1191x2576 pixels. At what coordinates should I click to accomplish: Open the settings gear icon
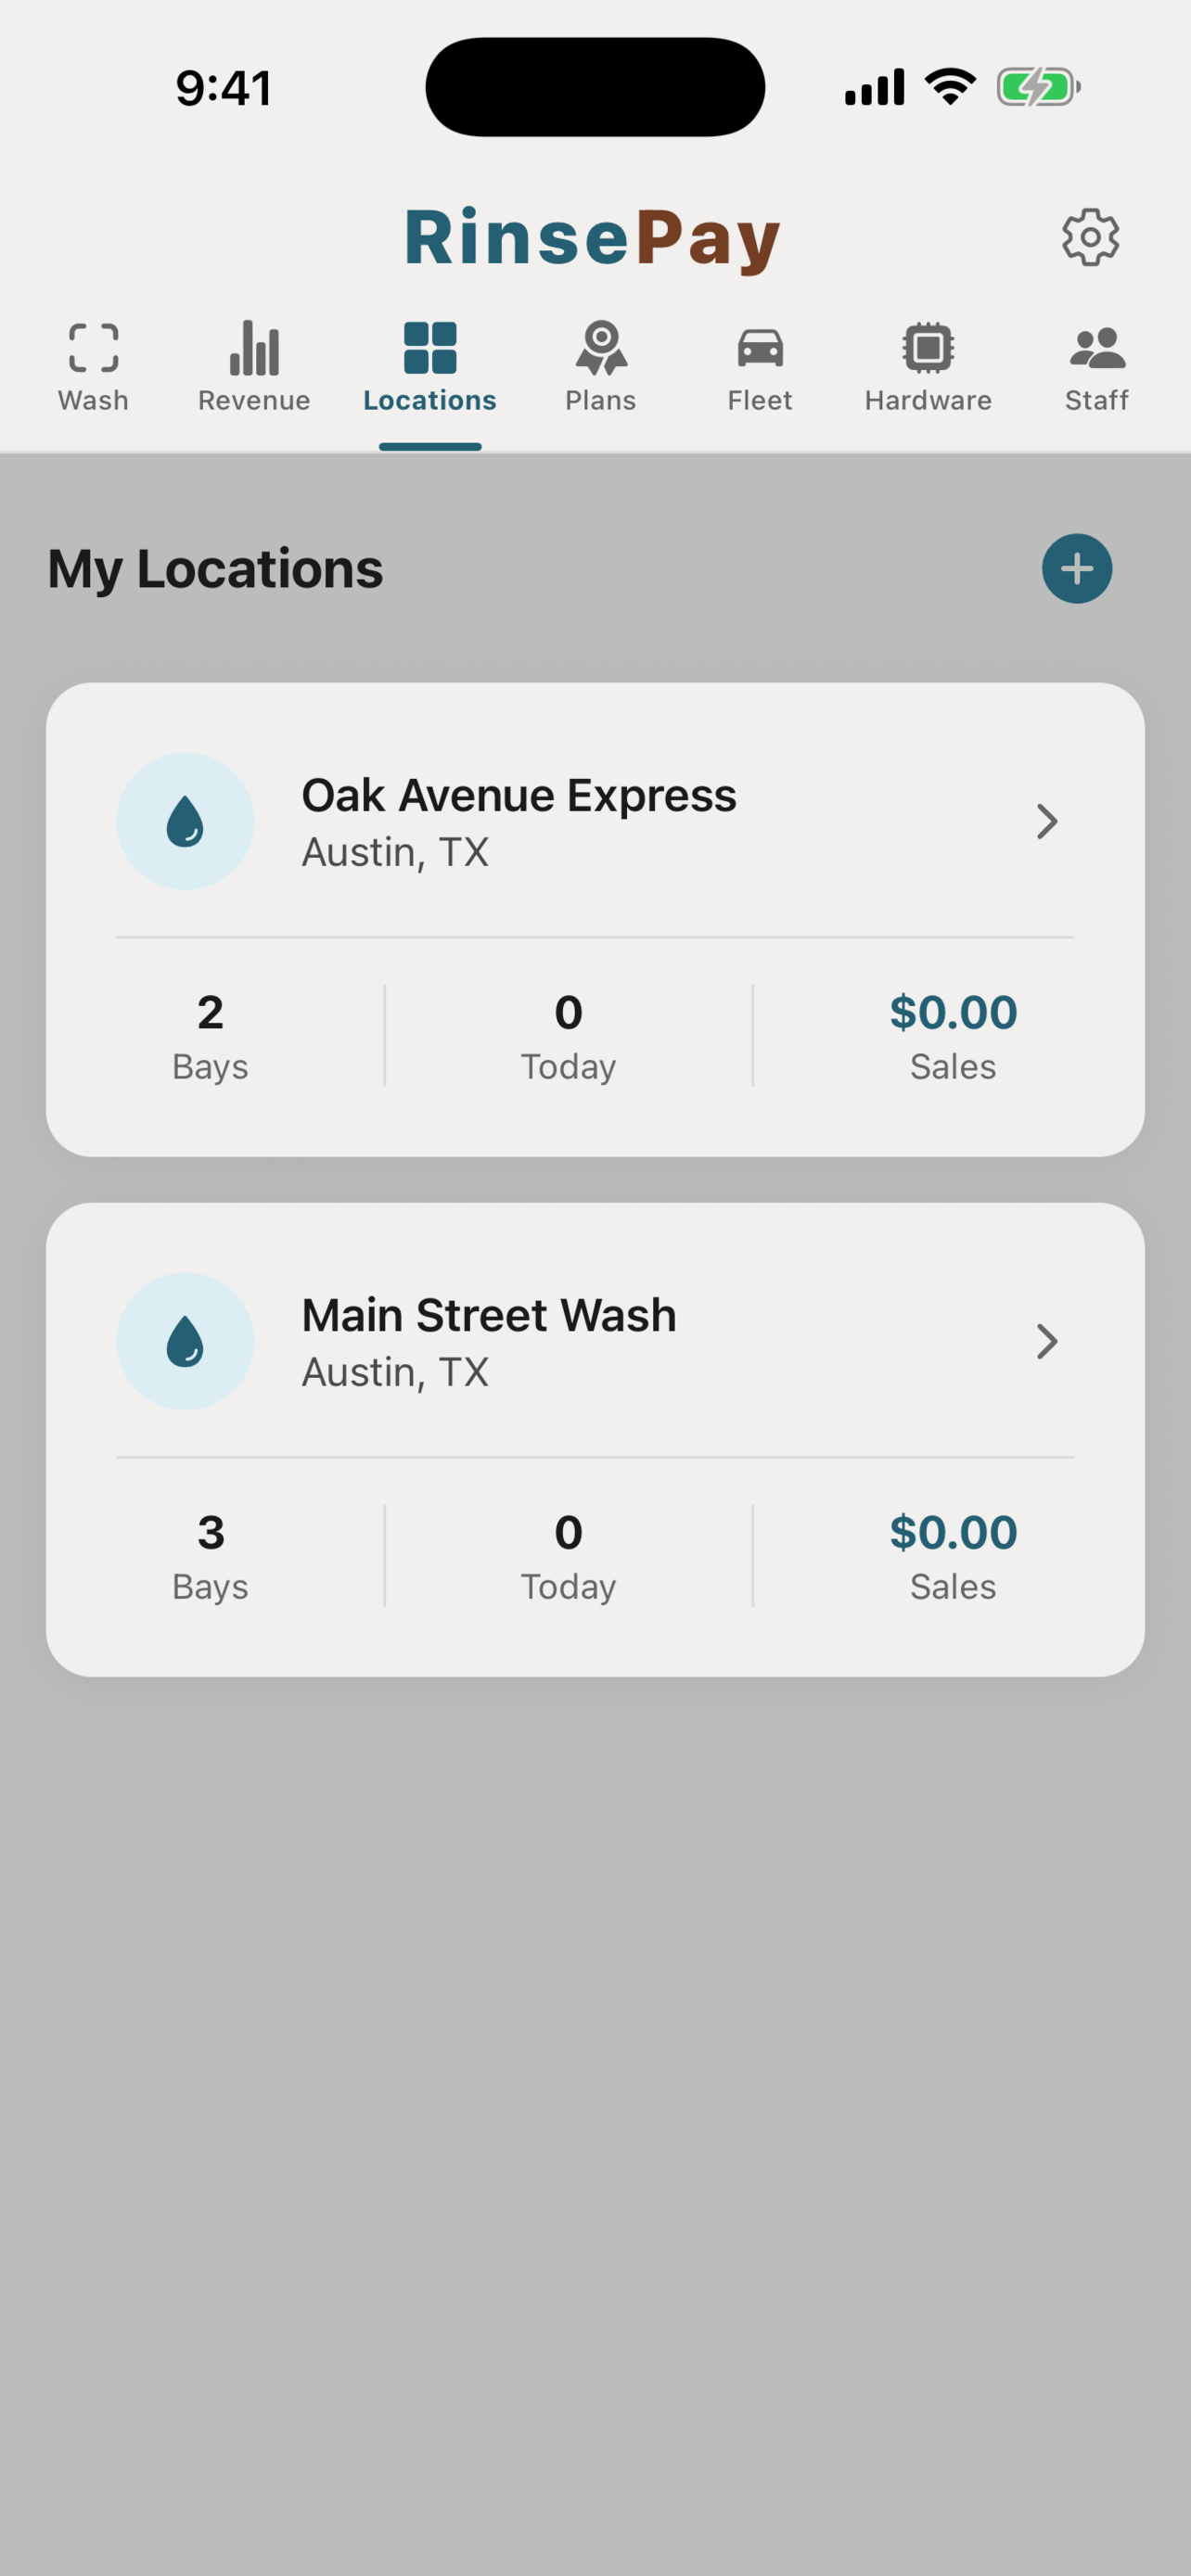[x=1089, y=238]
